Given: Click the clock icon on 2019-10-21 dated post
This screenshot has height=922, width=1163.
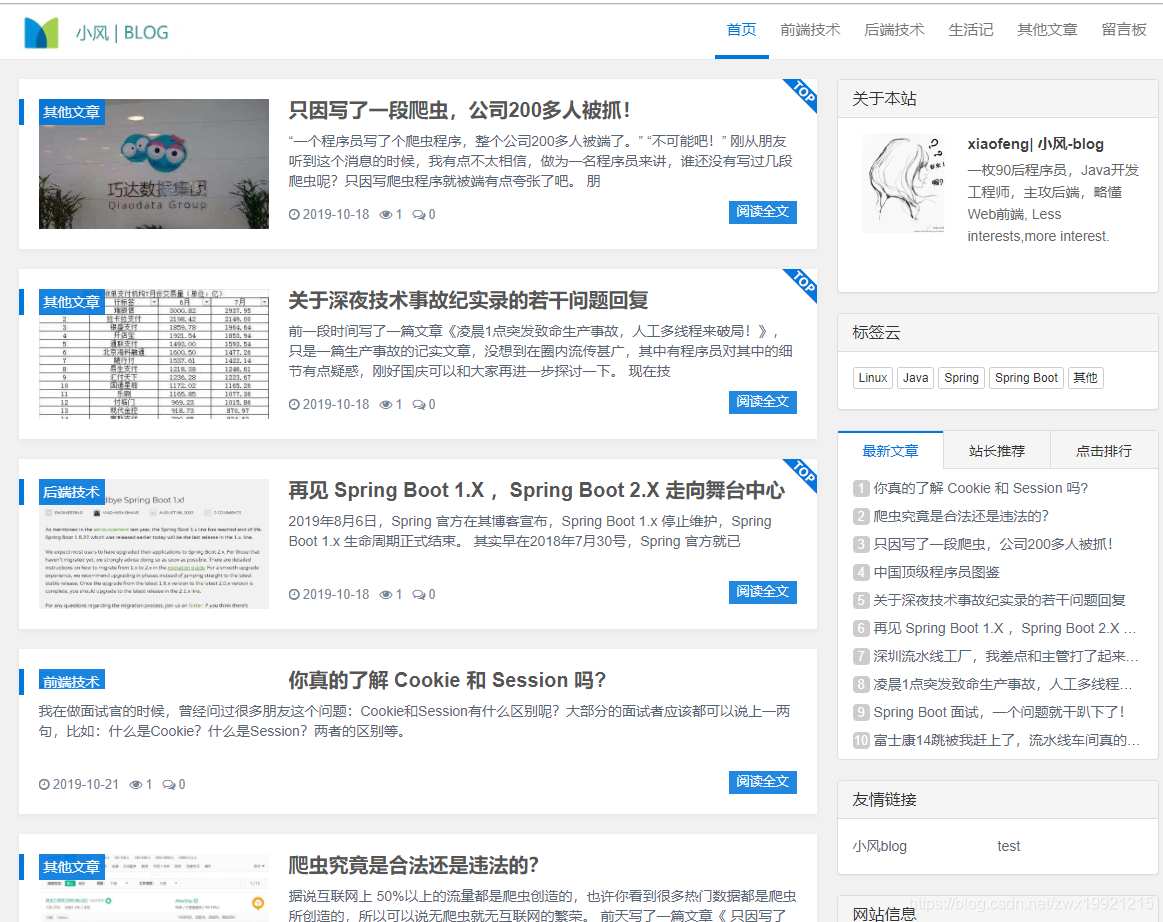Looking at the screenshot, I should (43, 784).
